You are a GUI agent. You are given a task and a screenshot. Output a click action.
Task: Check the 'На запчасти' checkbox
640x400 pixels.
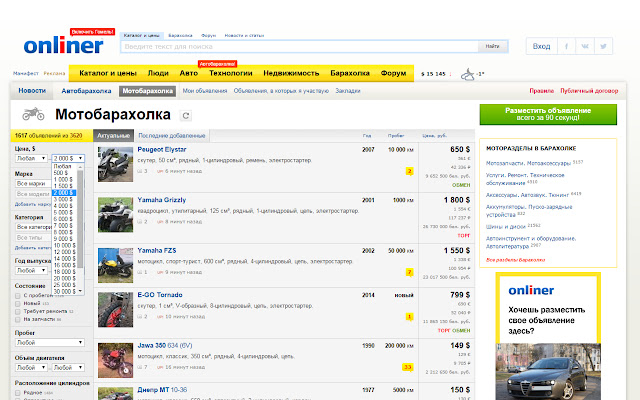[18, 319]
